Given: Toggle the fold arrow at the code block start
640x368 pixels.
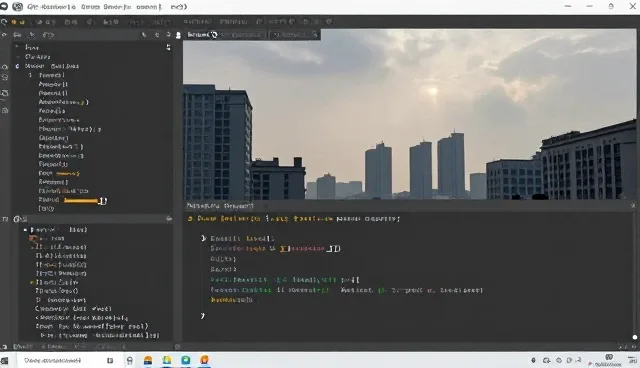Looking at the screenshot, I should coord(204,238).
